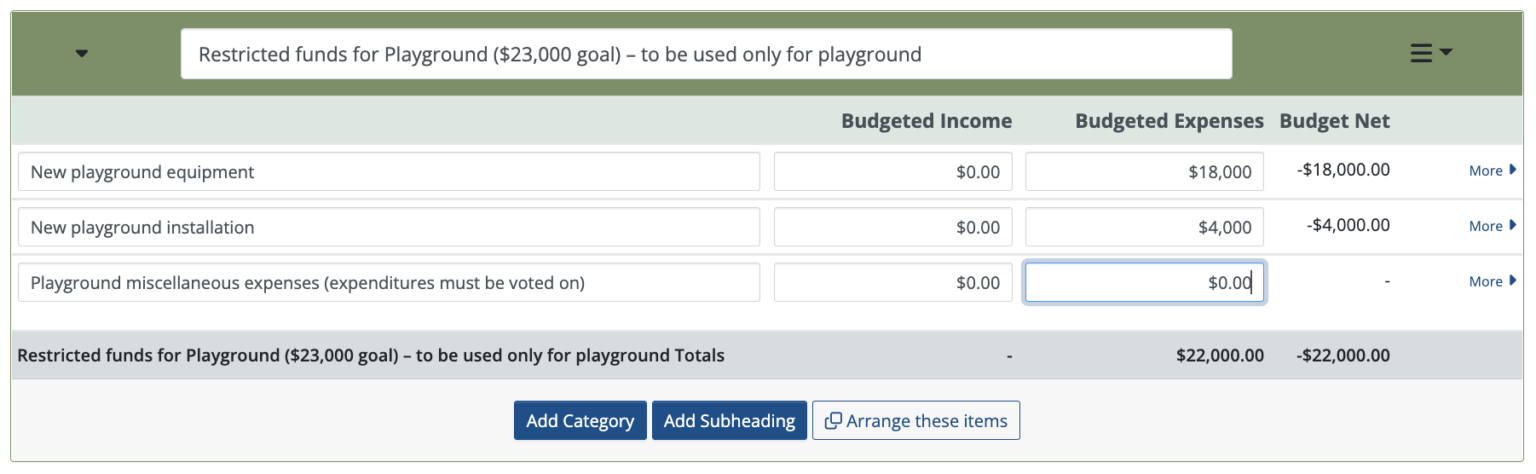Click miscellaneous expenses budgeted expenses field

pos(1144,283)
